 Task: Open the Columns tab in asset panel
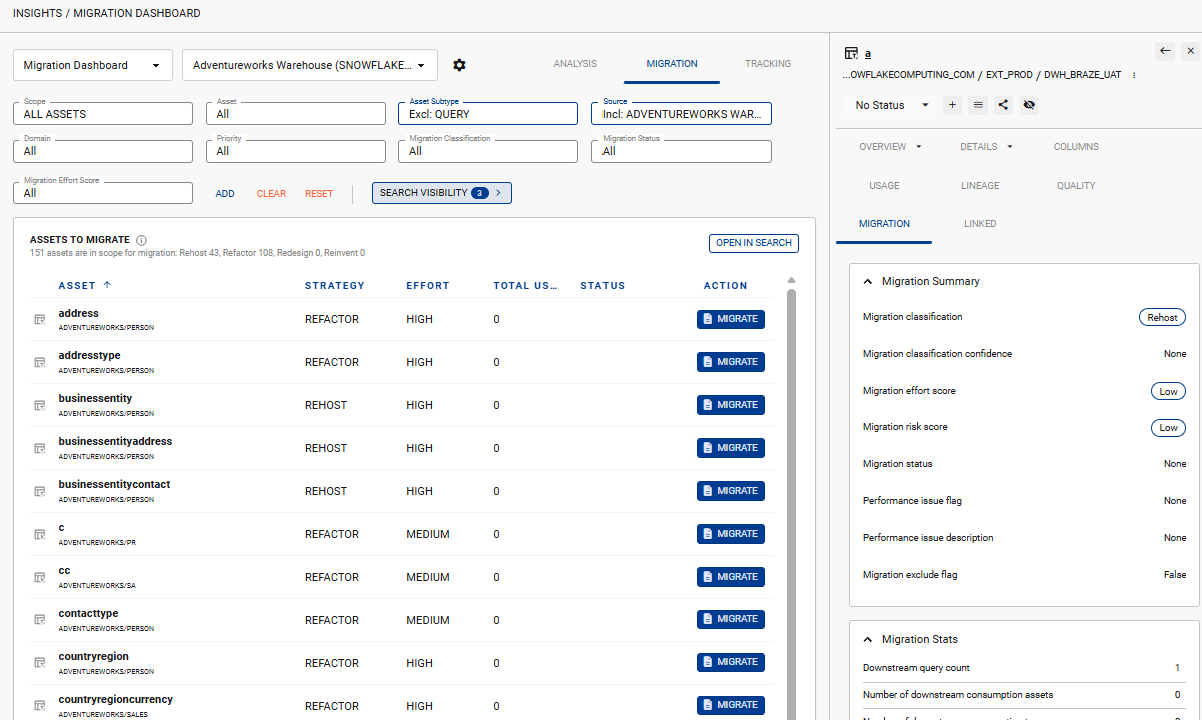[x=1076, y=147]
